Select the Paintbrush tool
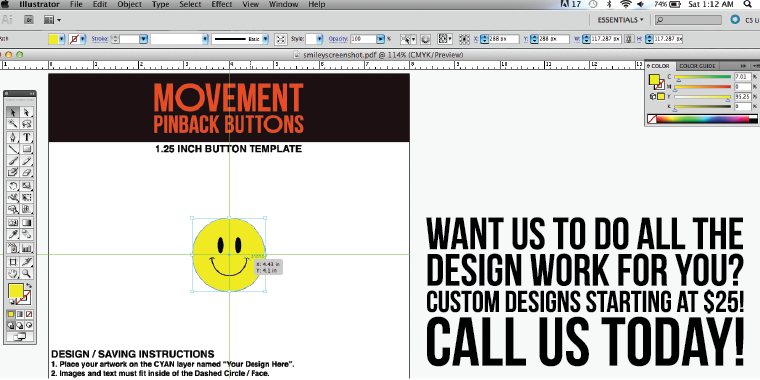The image size is (760, 380). click(x=13, y=160)
